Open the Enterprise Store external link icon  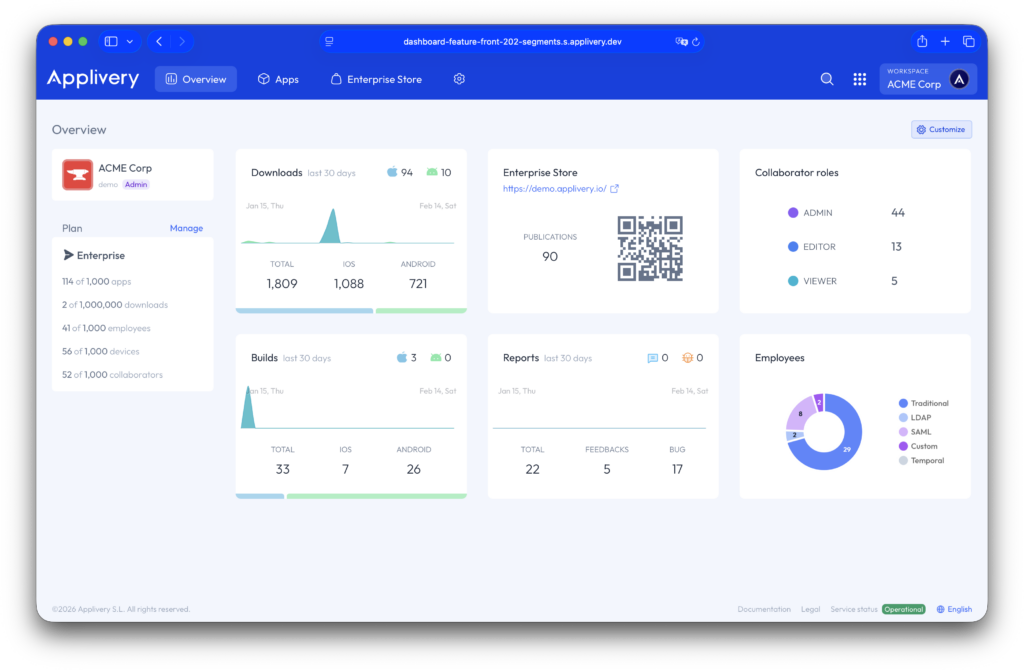614,186
